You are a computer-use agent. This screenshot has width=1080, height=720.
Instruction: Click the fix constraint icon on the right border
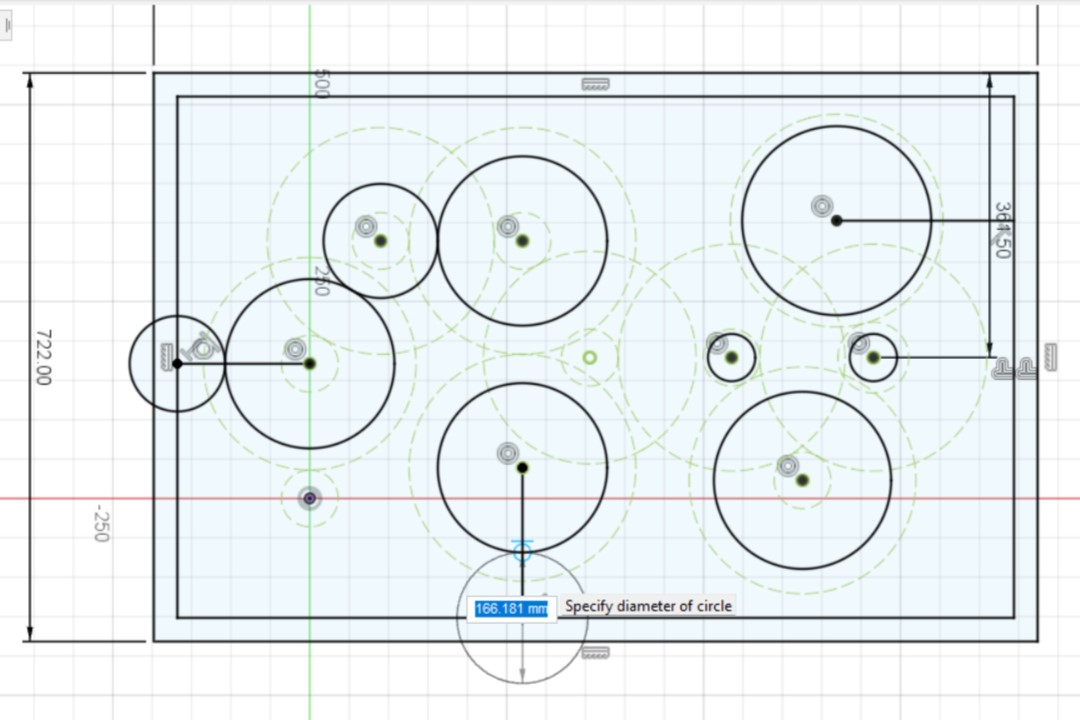tap(1050, 356)
